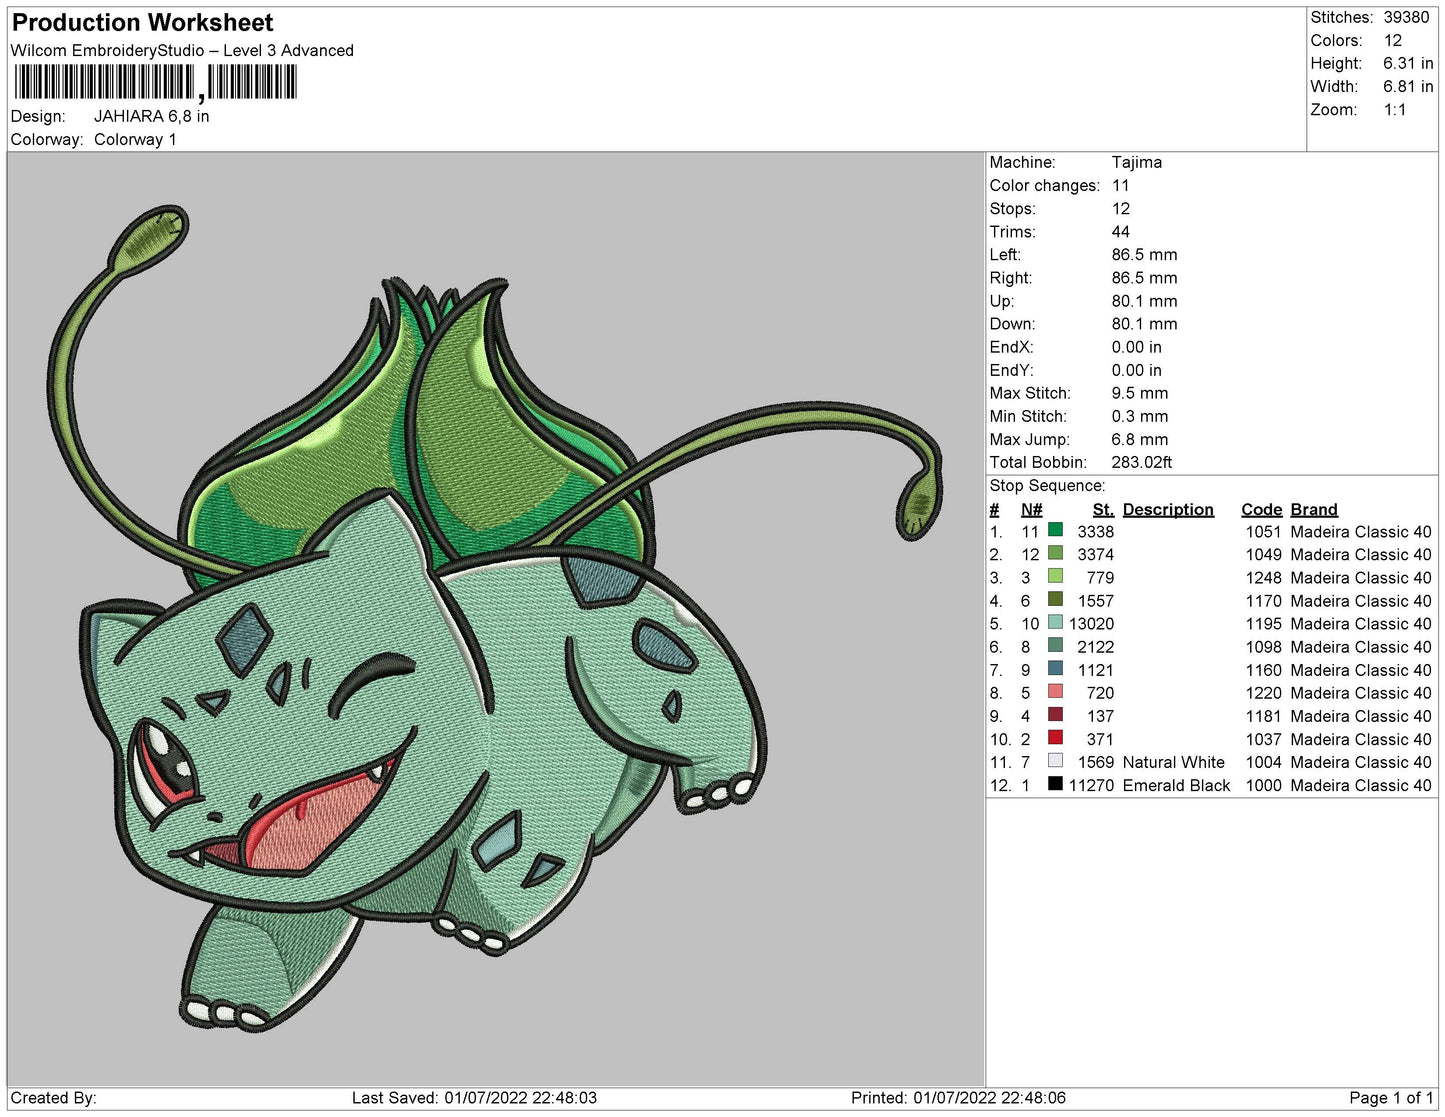Click the Max Jump value '6.8 mm'
This screenshot has height=1117, width=1445.
coord(1140,439)
